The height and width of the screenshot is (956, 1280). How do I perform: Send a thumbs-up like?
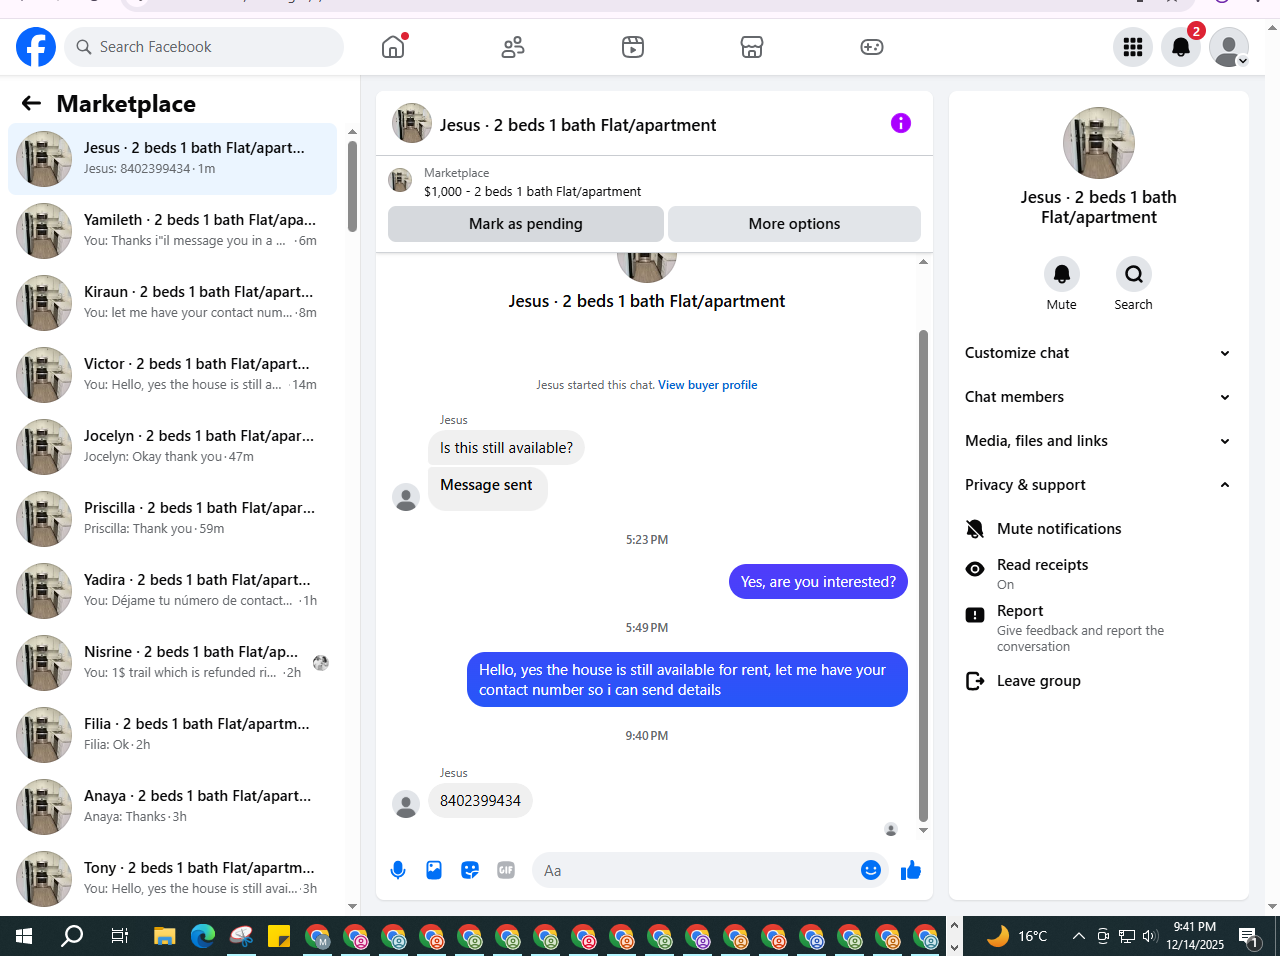(x=911, y=870)
